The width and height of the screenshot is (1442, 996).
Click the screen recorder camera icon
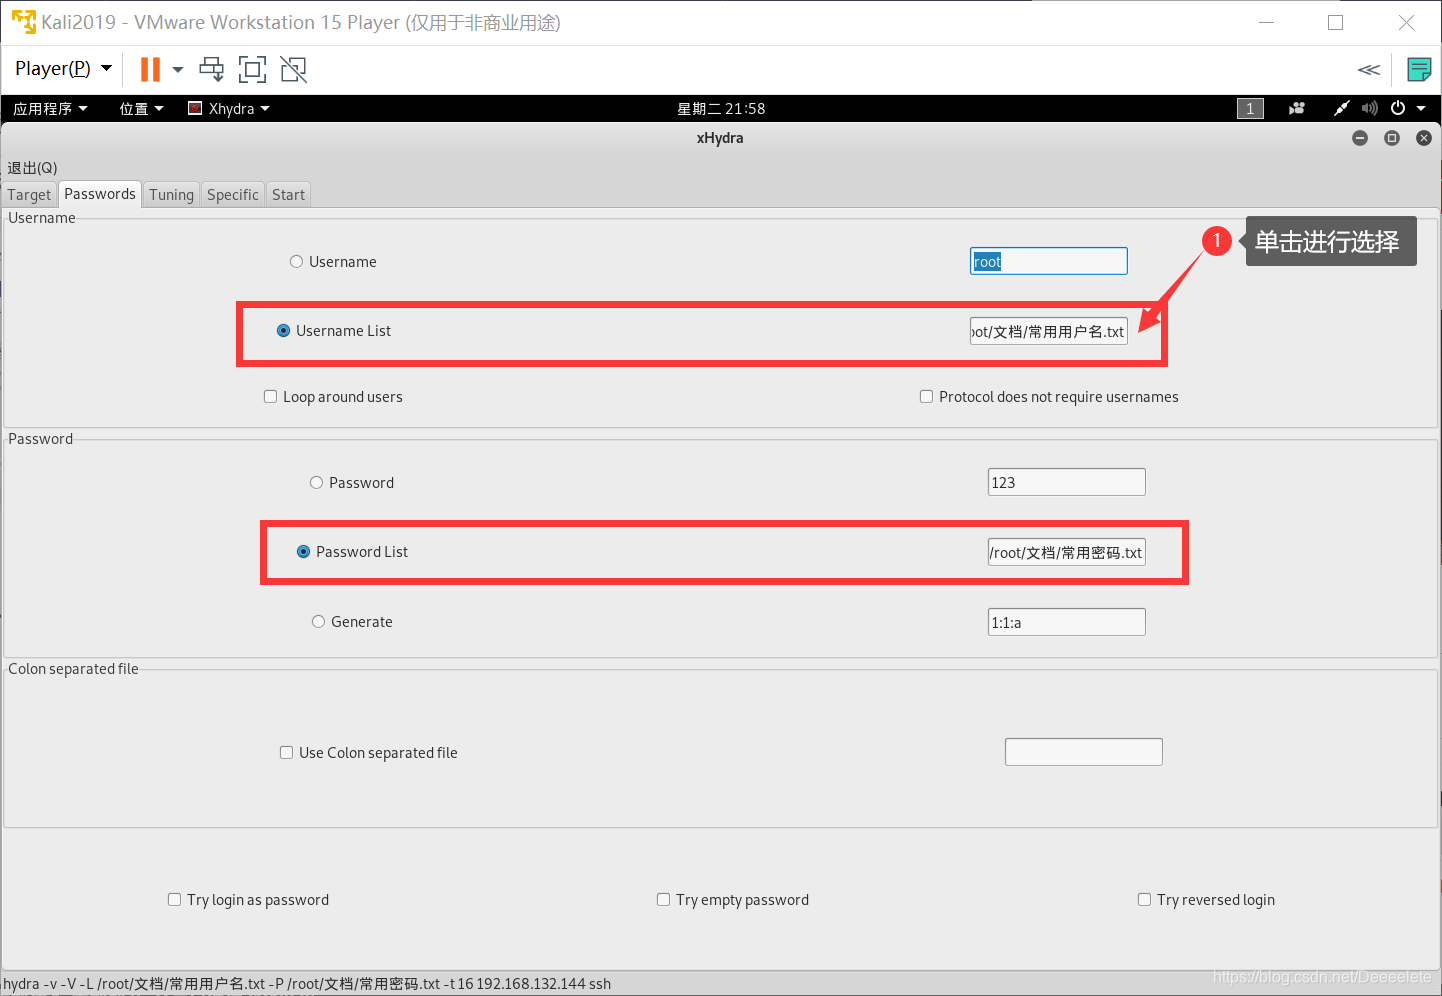[1297, 108]
